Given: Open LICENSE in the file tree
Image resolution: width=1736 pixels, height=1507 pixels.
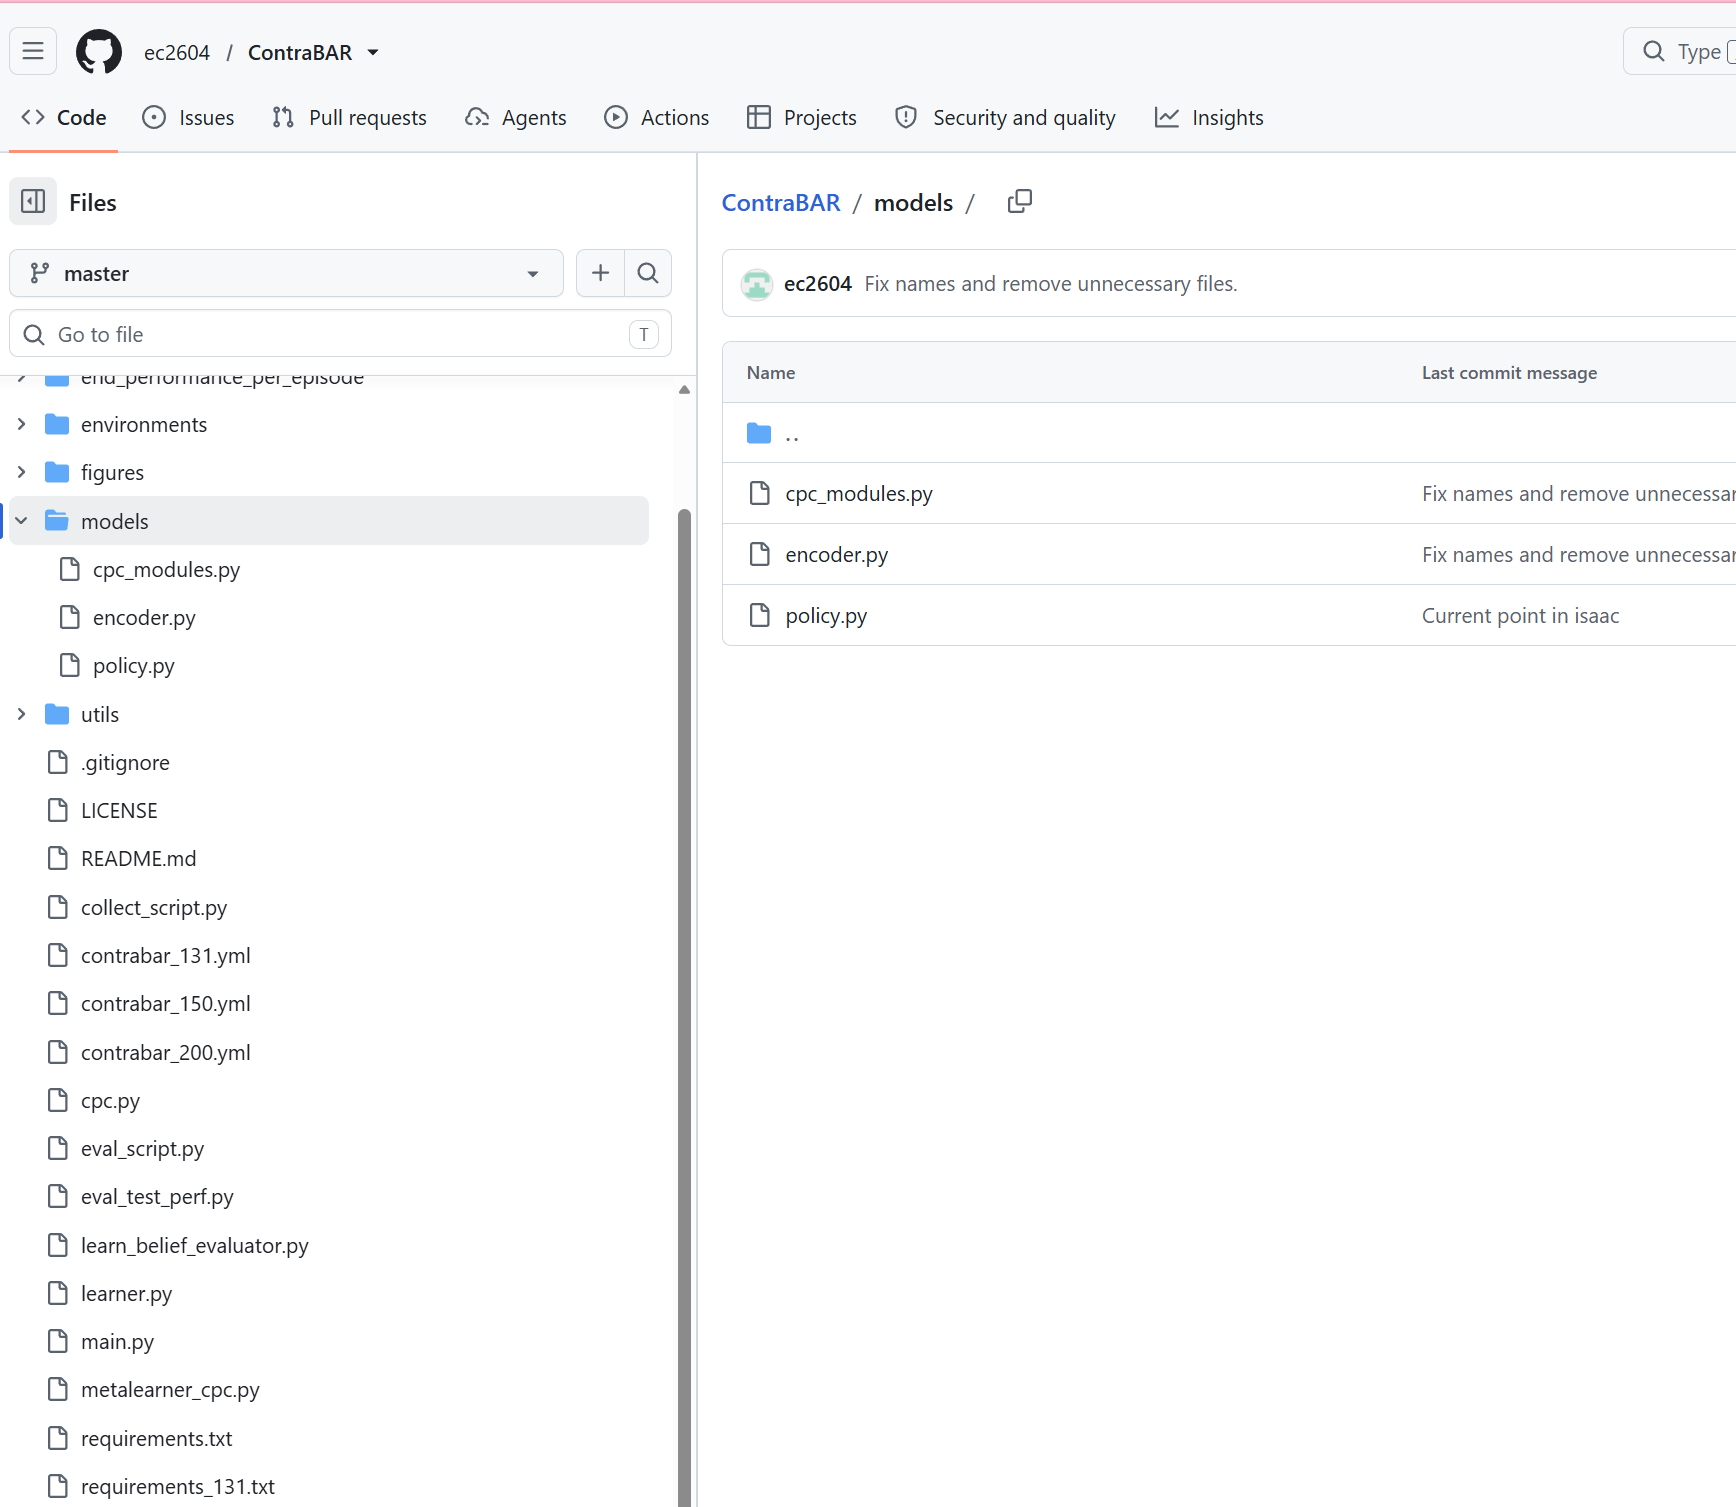Looking at the screenshot, I should point(119,810).
